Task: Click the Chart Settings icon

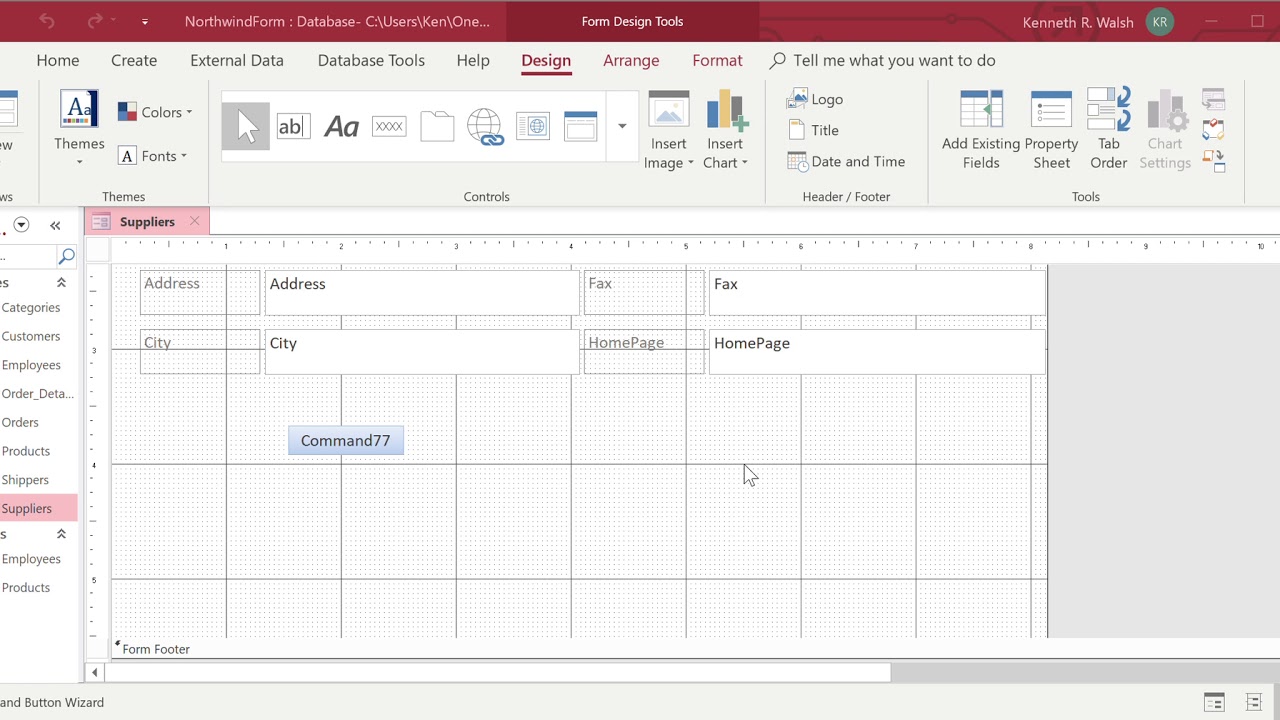Action: pyautogui.click(x=1165, y=131)
